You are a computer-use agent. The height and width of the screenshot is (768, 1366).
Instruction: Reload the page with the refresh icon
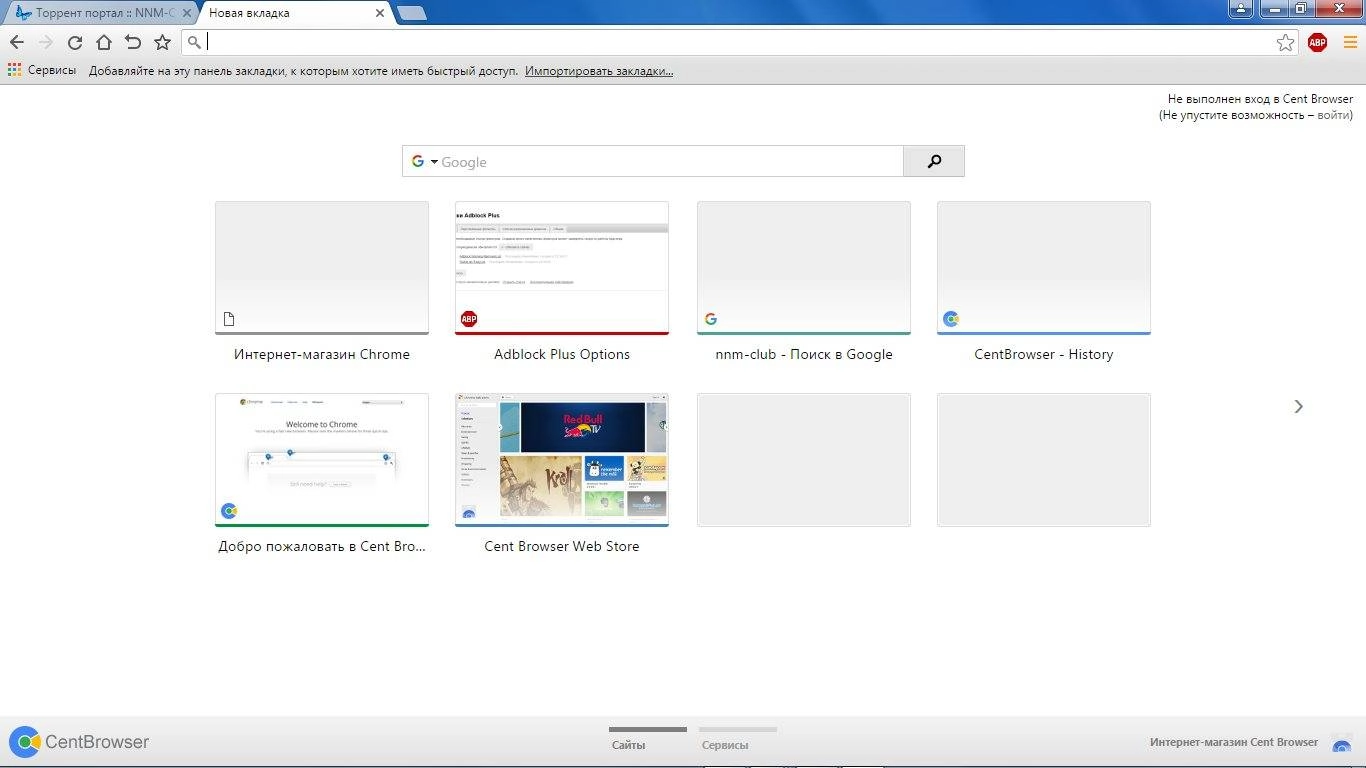tap(74, 42)
